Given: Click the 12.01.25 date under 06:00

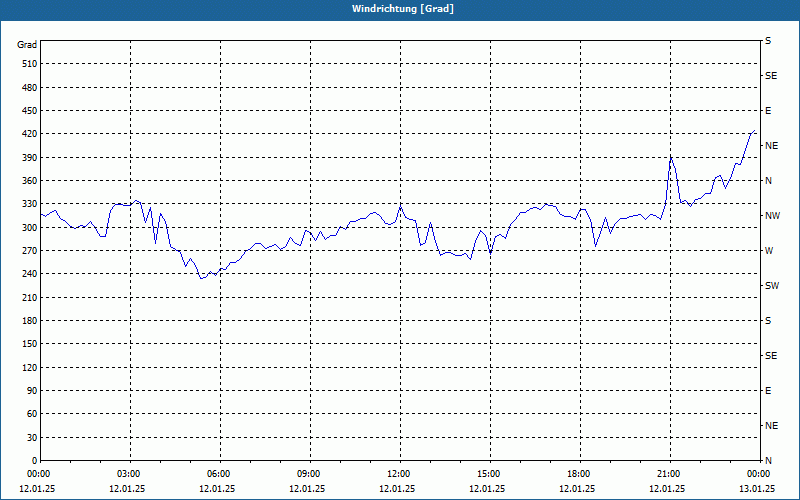Looking at the screenshot, I should pyautogui.click(x=217, y=488).
